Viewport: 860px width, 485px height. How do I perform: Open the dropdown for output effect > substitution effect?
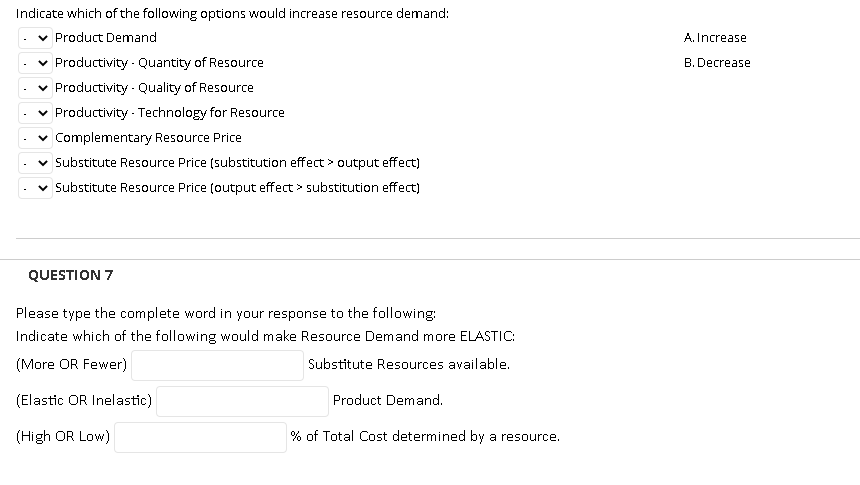point(35,188)
